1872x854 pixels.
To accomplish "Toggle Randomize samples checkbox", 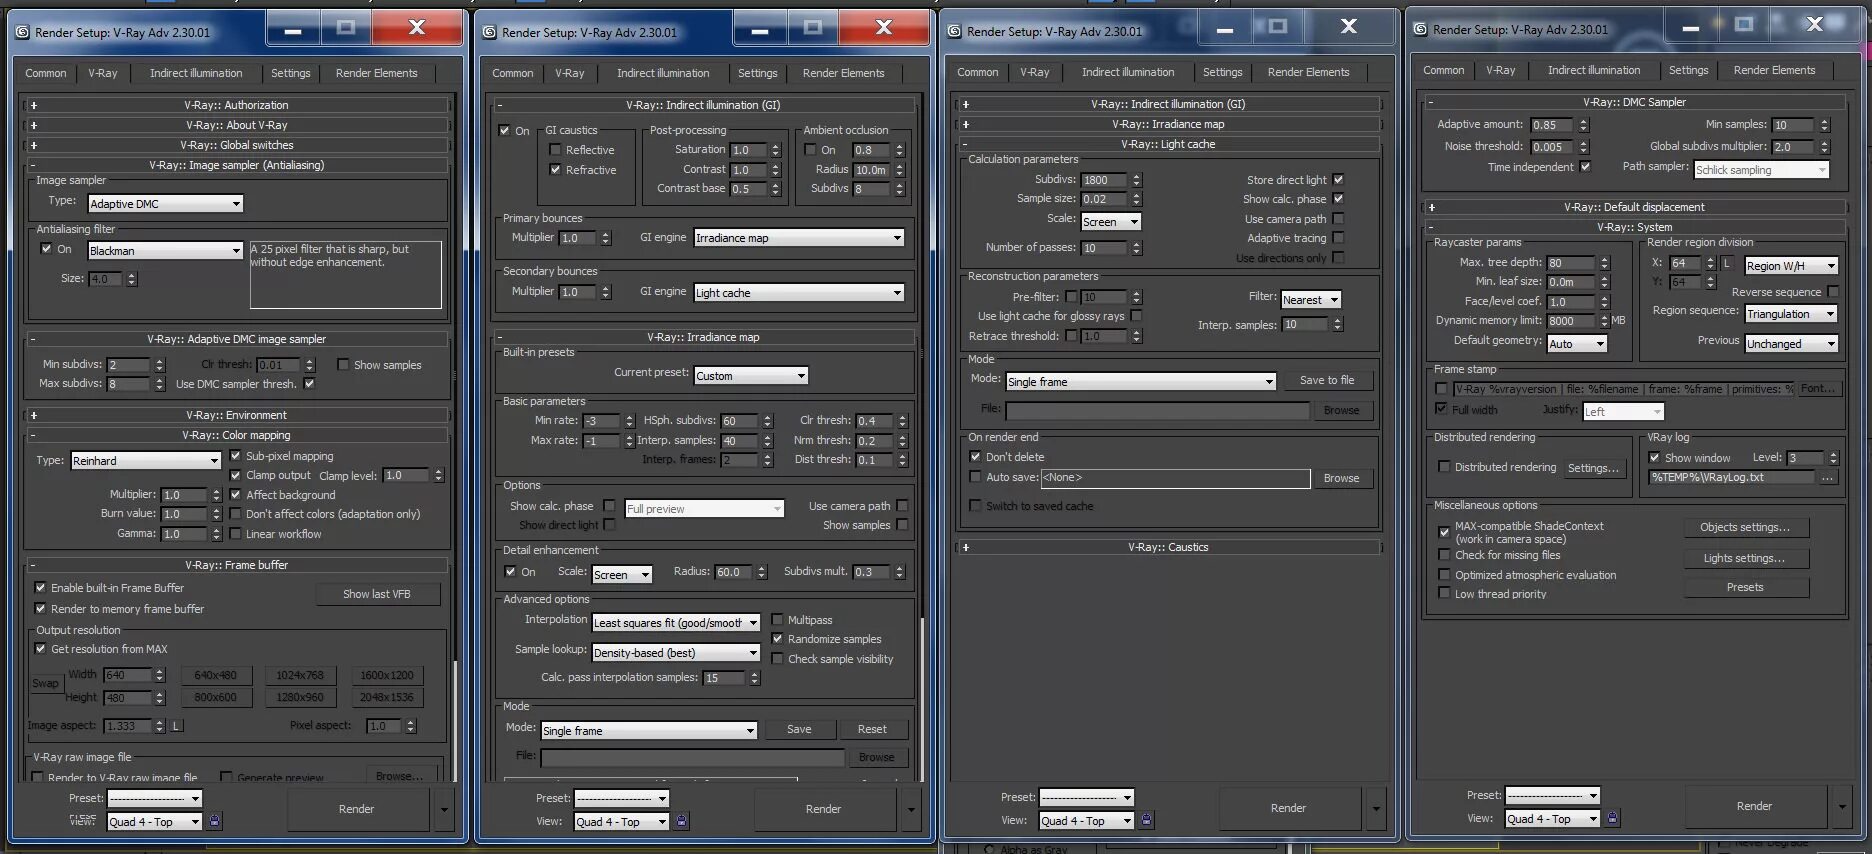I will (x=777, y=639).
